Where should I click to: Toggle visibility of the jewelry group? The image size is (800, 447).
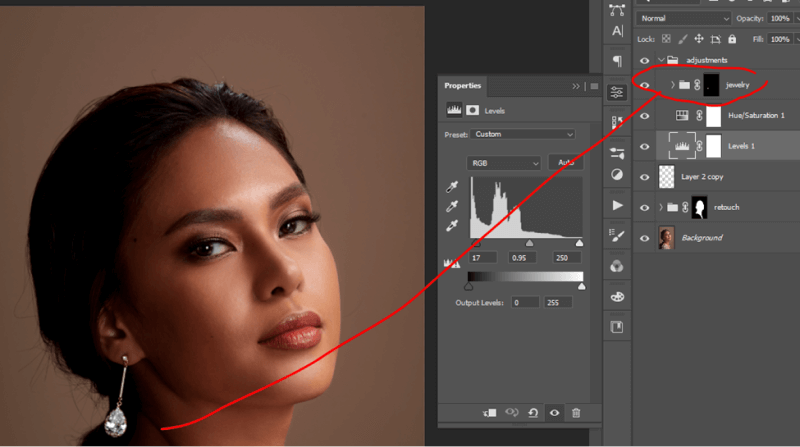click(x=645, y=86)
